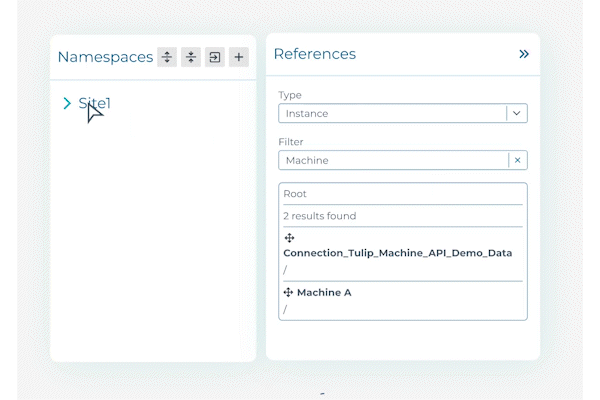The image size is (600, 400).
Task: Collapse the References panel with double chevron
Action: [523, 54]
